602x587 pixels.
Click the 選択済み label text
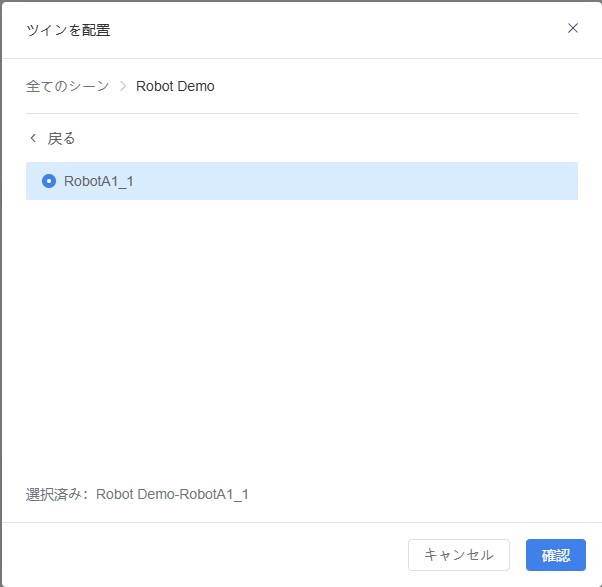coord(58,494)
